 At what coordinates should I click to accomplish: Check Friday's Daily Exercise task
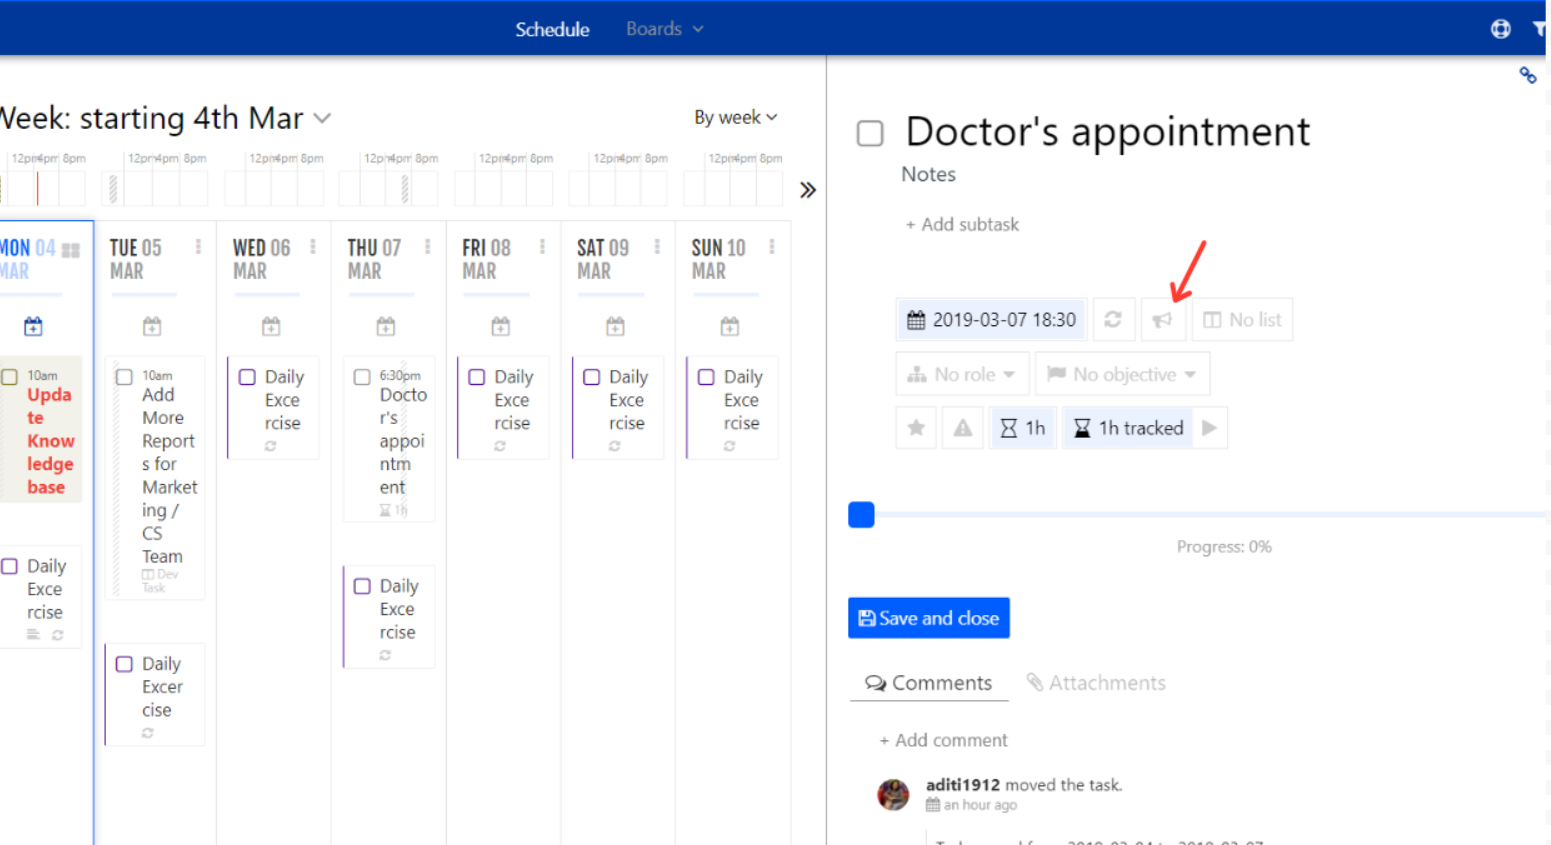tap(477, 377)
